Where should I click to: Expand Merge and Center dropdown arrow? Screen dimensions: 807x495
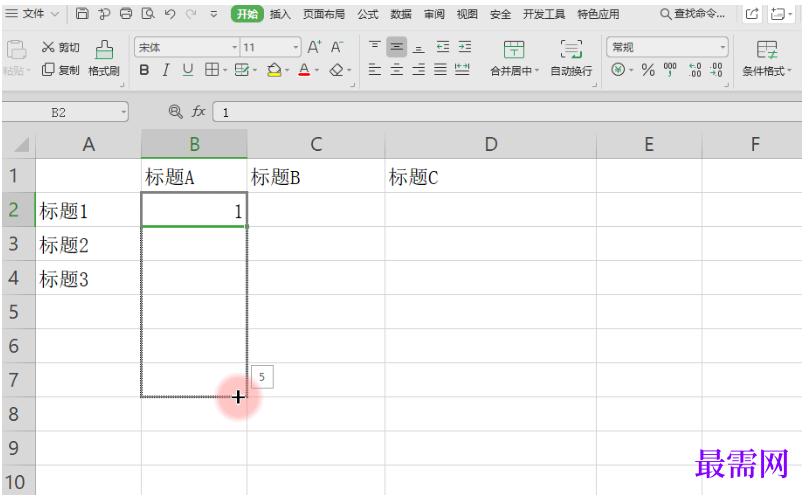(x=537, y=70)
